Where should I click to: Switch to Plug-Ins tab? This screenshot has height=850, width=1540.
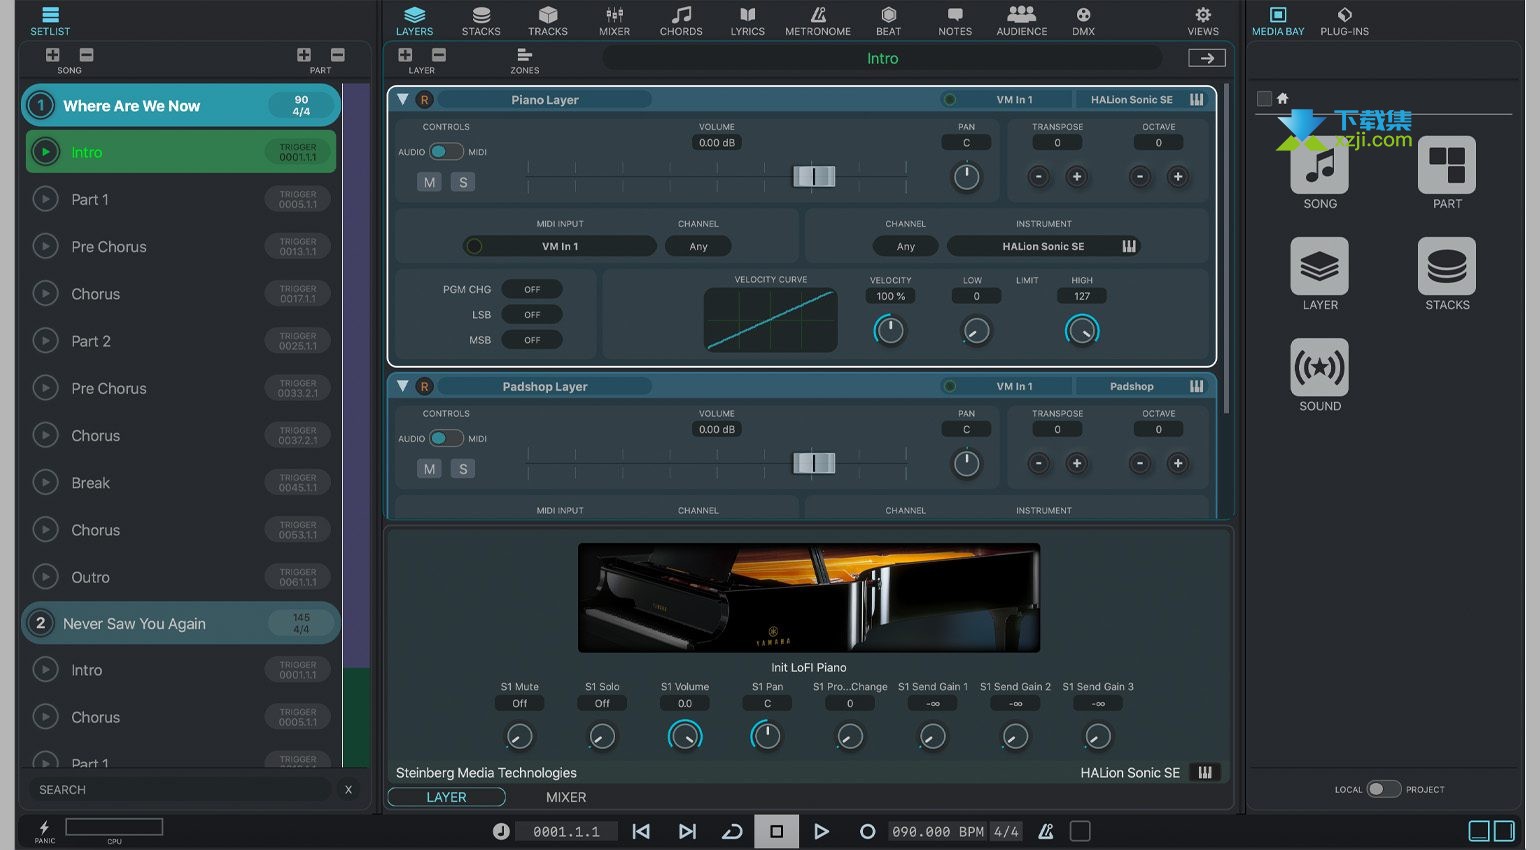pos(1344,21)
